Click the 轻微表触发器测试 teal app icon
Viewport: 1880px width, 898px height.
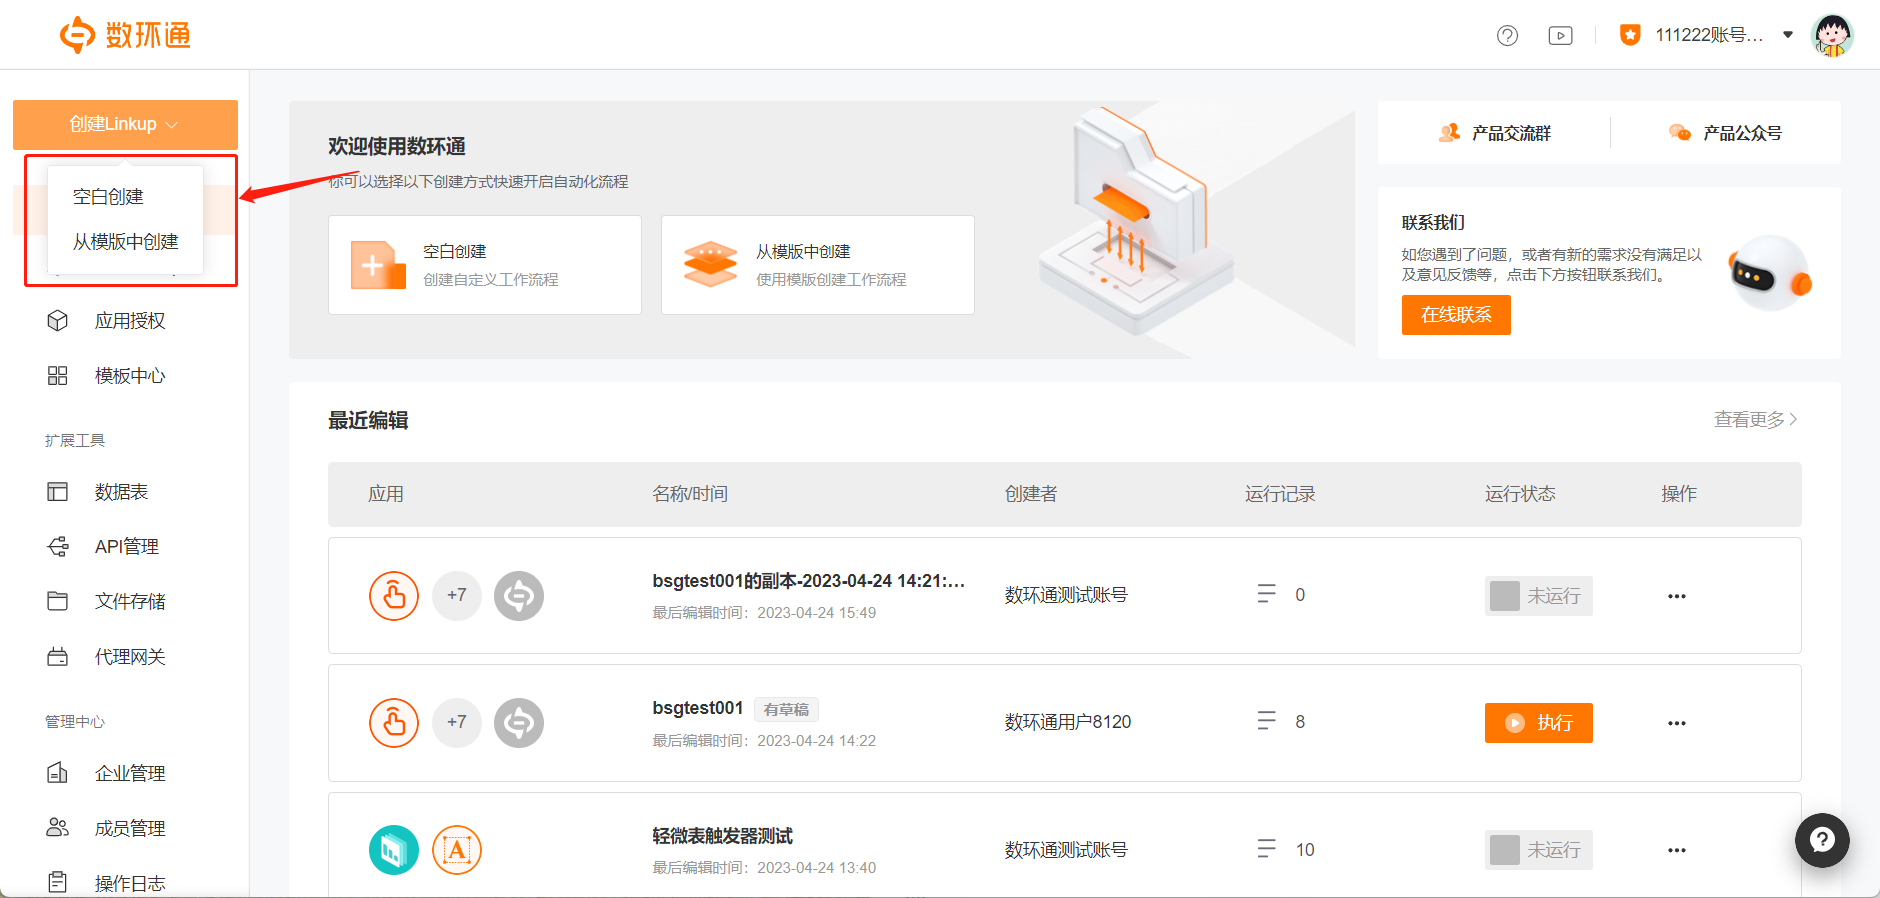tap(394, 850)
